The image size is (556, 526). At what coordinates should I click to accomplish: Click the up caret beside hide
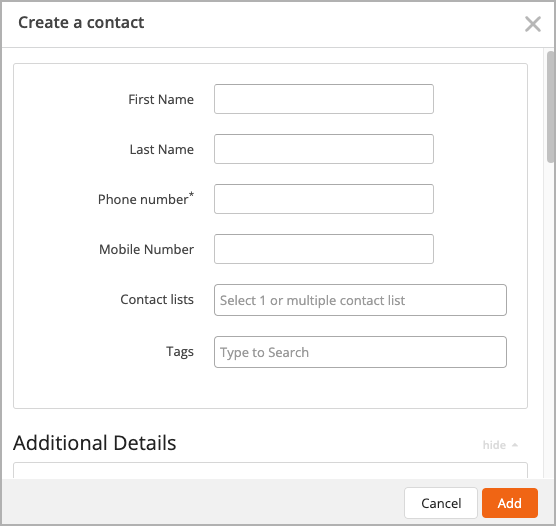pos(515,445)
